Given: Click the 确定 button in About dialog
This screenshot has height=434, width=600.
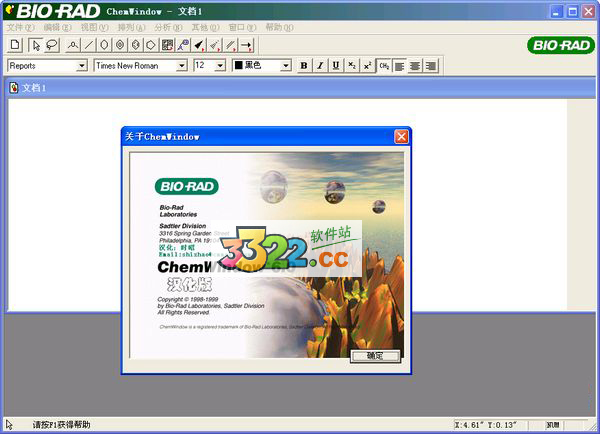Looking at the screenshot, I should (x=375, y=356).
